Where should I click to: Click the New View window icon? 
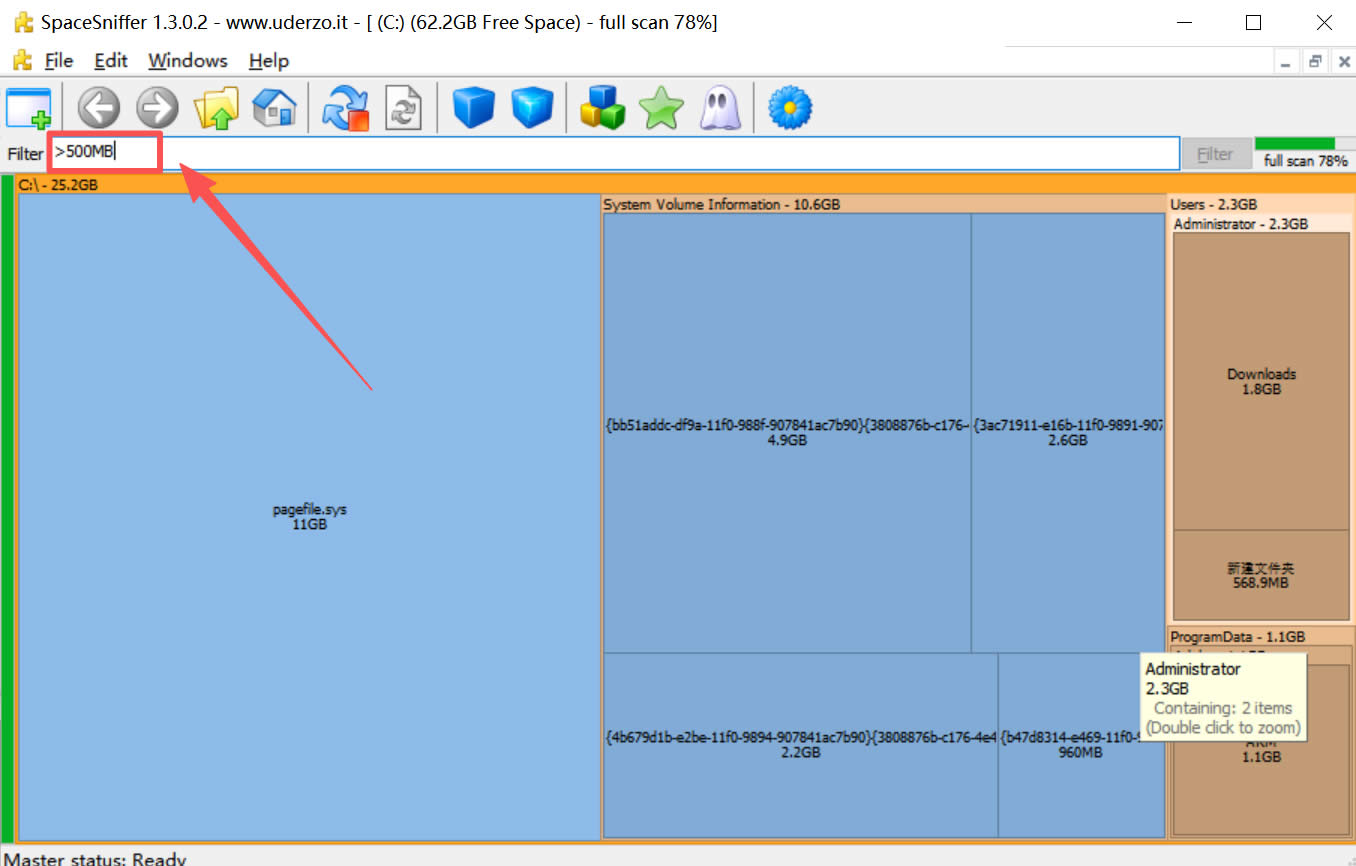28,108
